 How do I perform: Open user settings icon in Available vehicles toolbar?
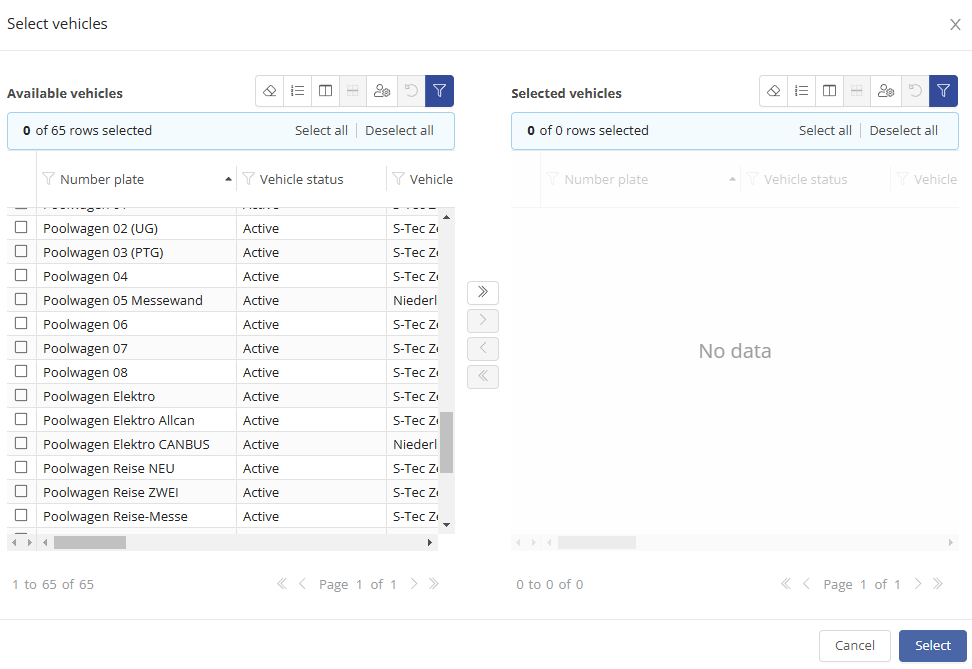[381, 91]
